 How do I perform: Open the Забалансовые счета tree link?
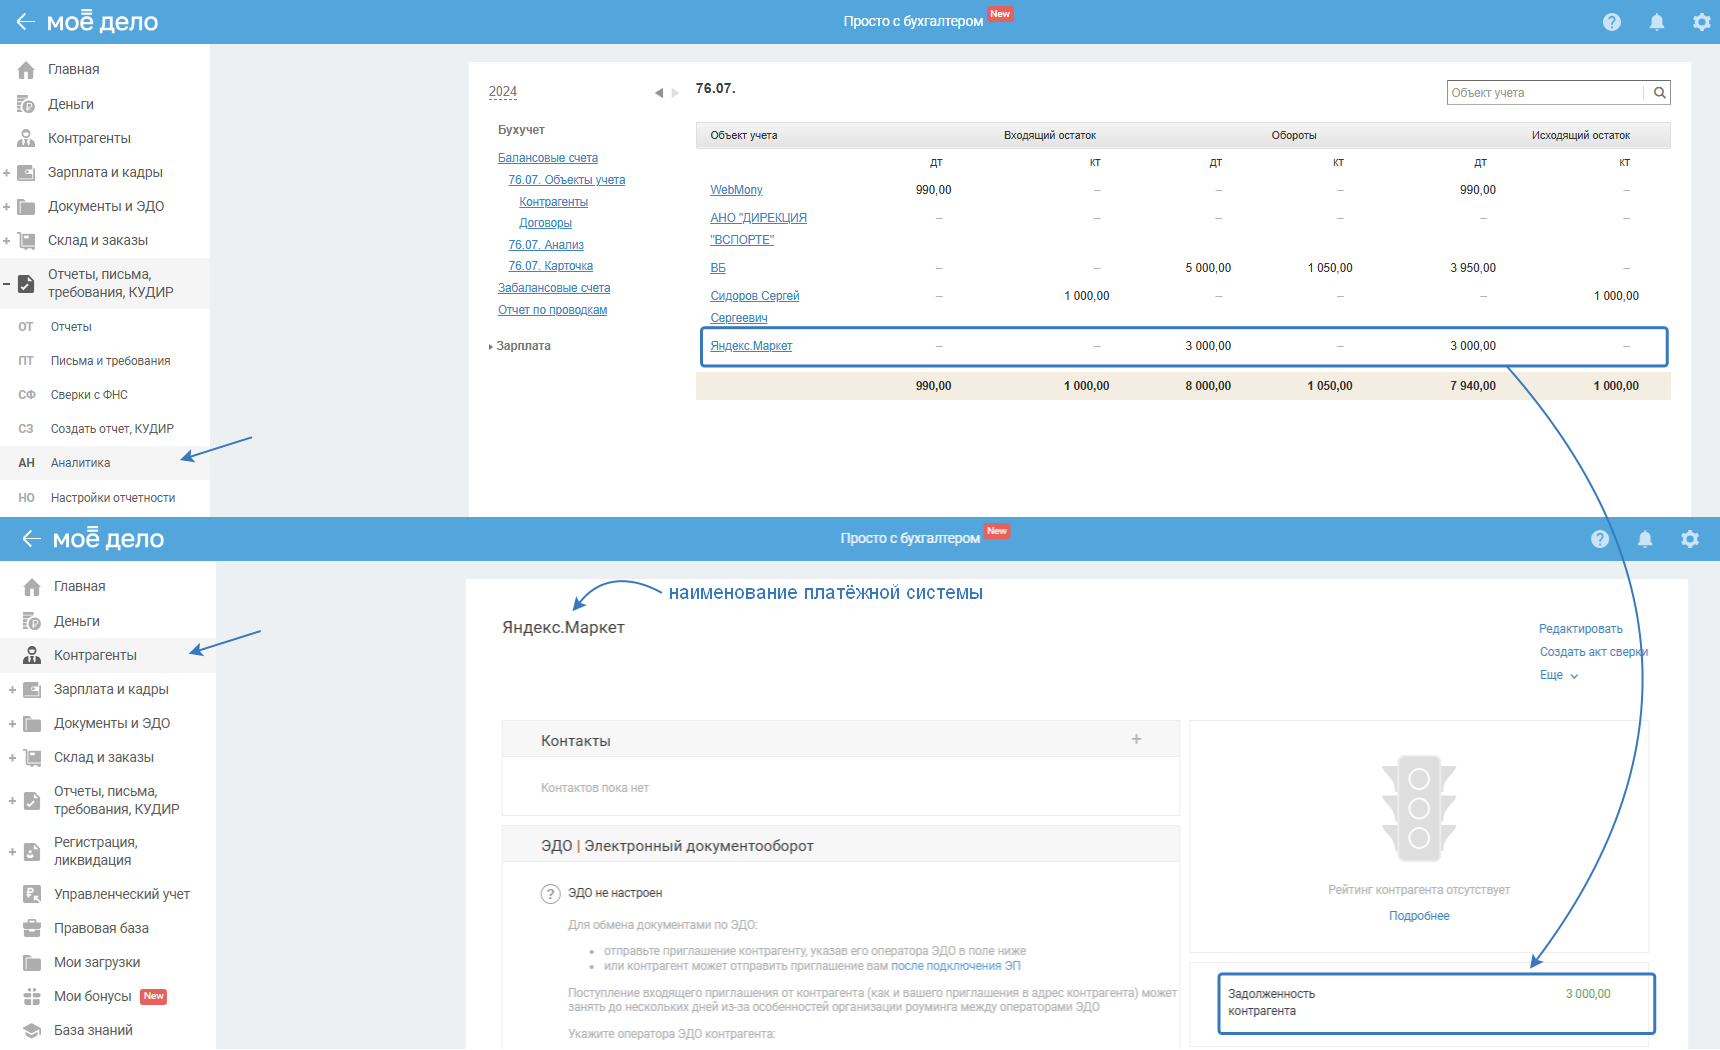point(554,288)
